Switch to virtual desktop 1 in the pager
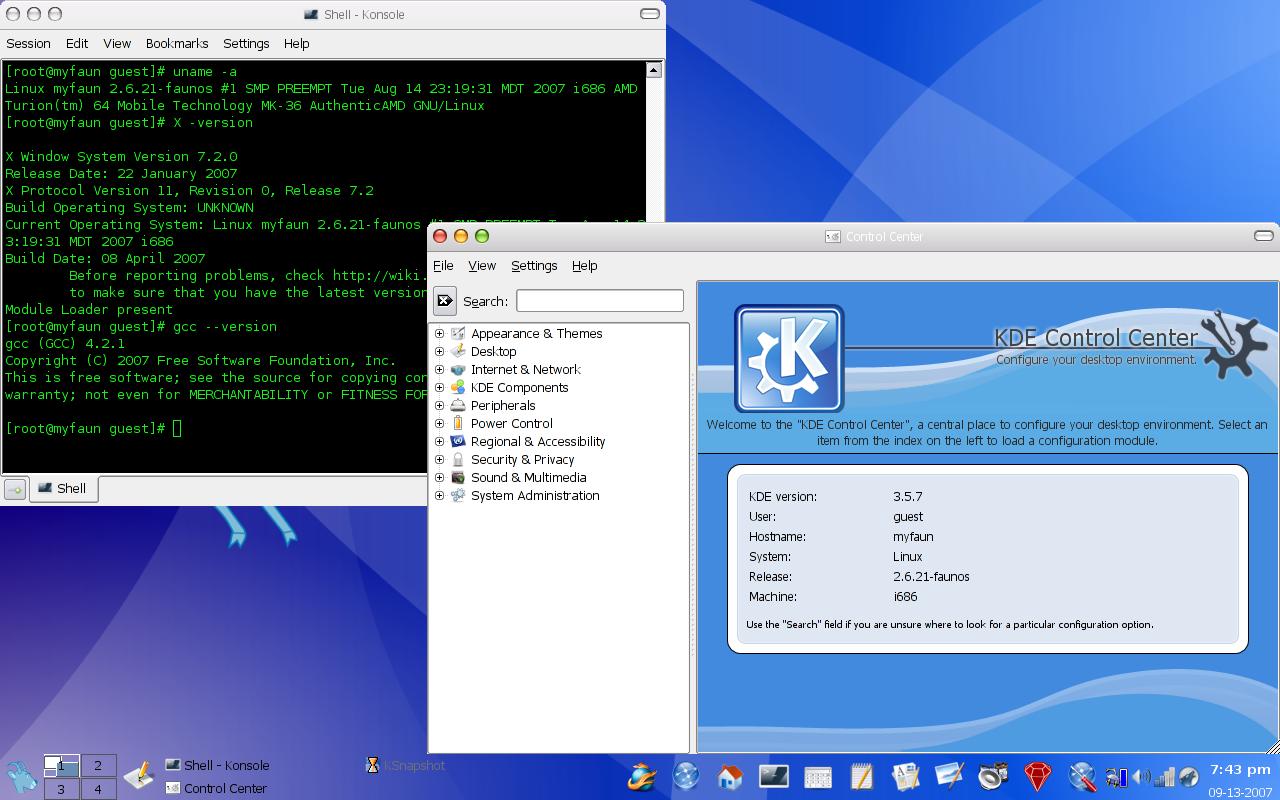This screenshot has width=1280, height=800. (x=61, y=765)
